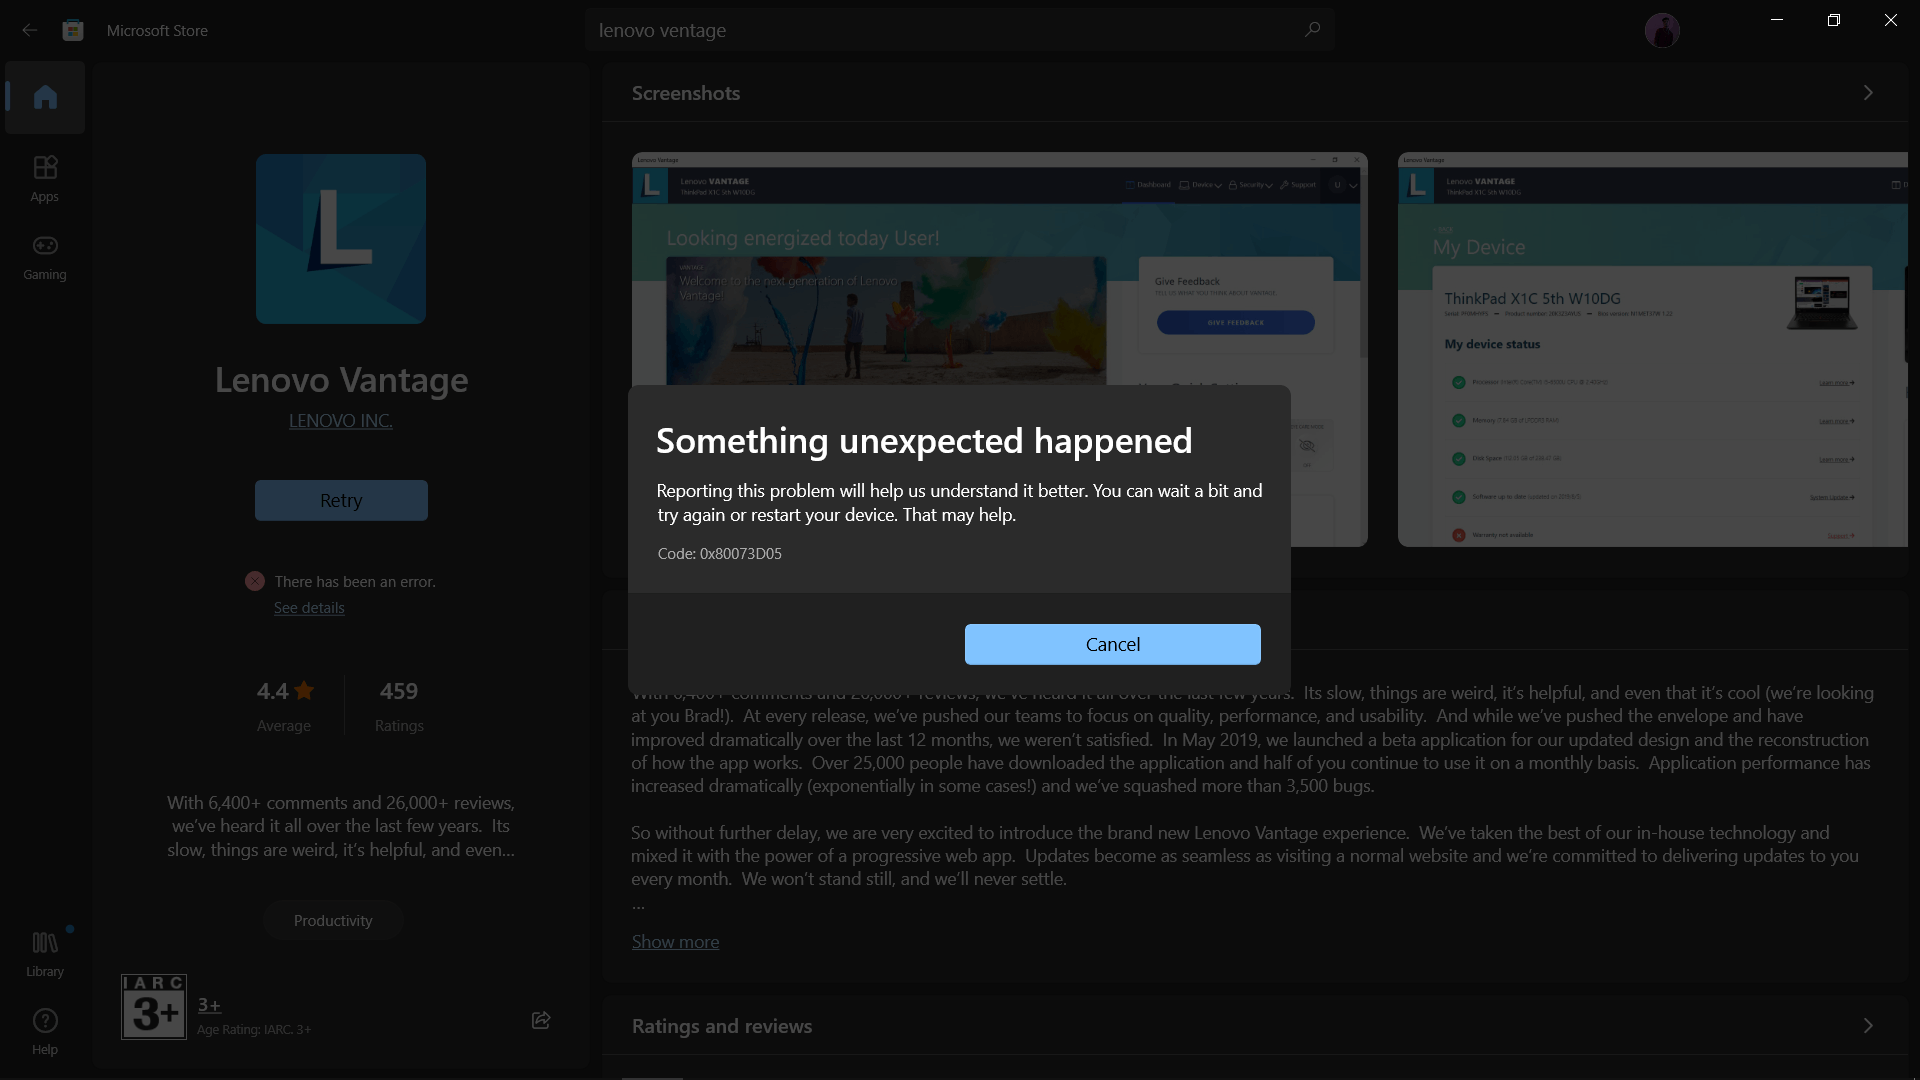The image size is (1920, 1080).
Task: Expand description with Show more
Action: pyautogui.click(x=675, y=942)
